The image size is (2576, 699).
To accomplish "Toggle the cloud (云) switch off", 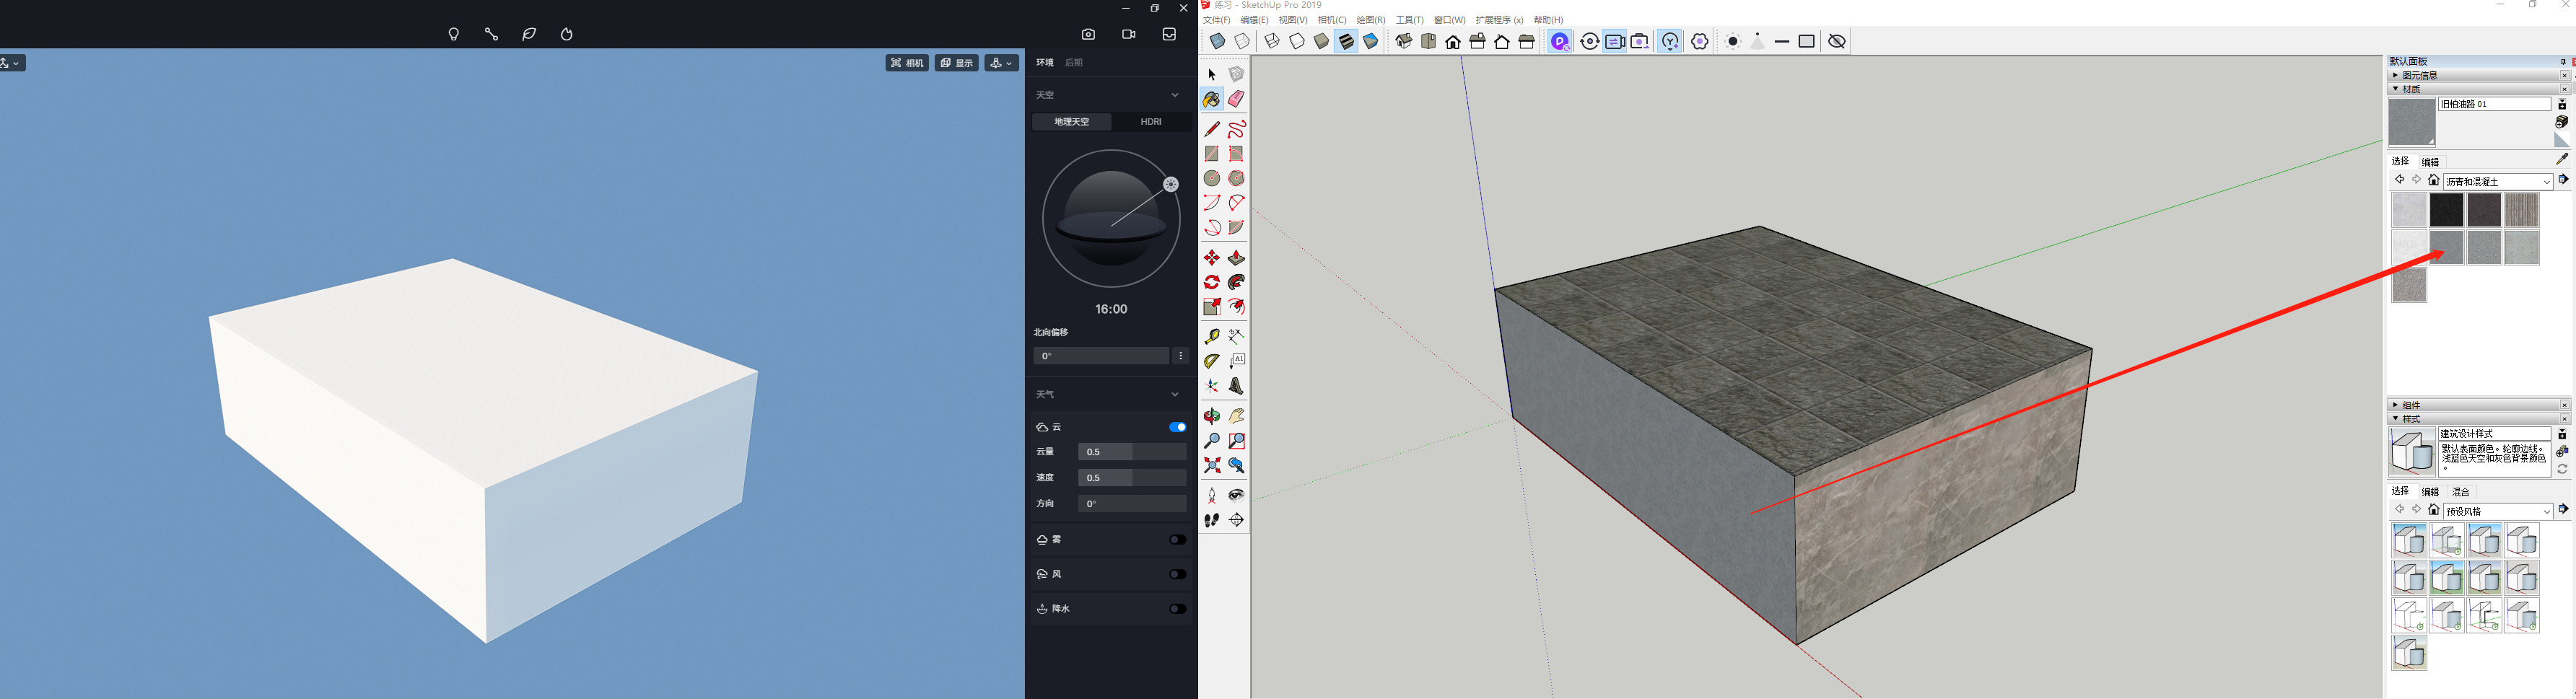I will [x=1177, y=427].
